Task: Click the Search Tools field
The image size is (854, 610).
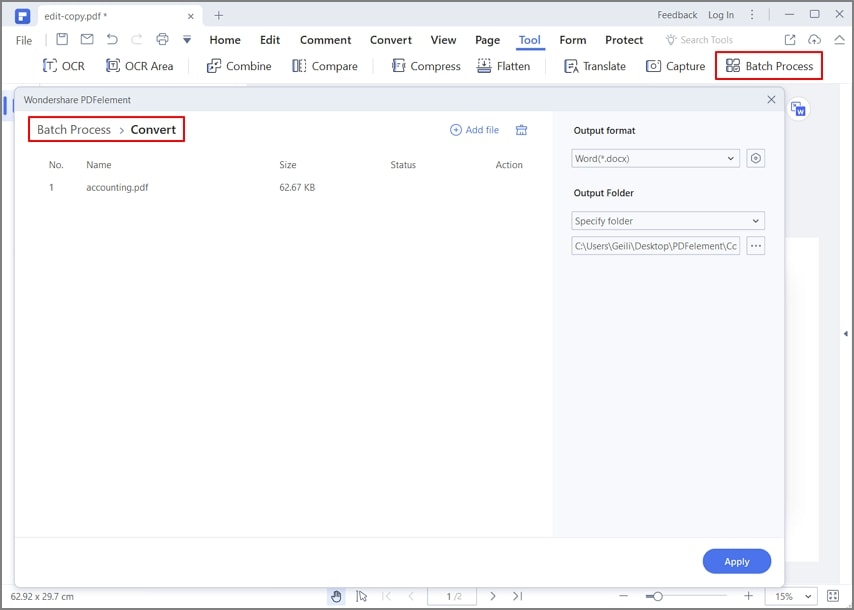Action: (x=699, y=40)
